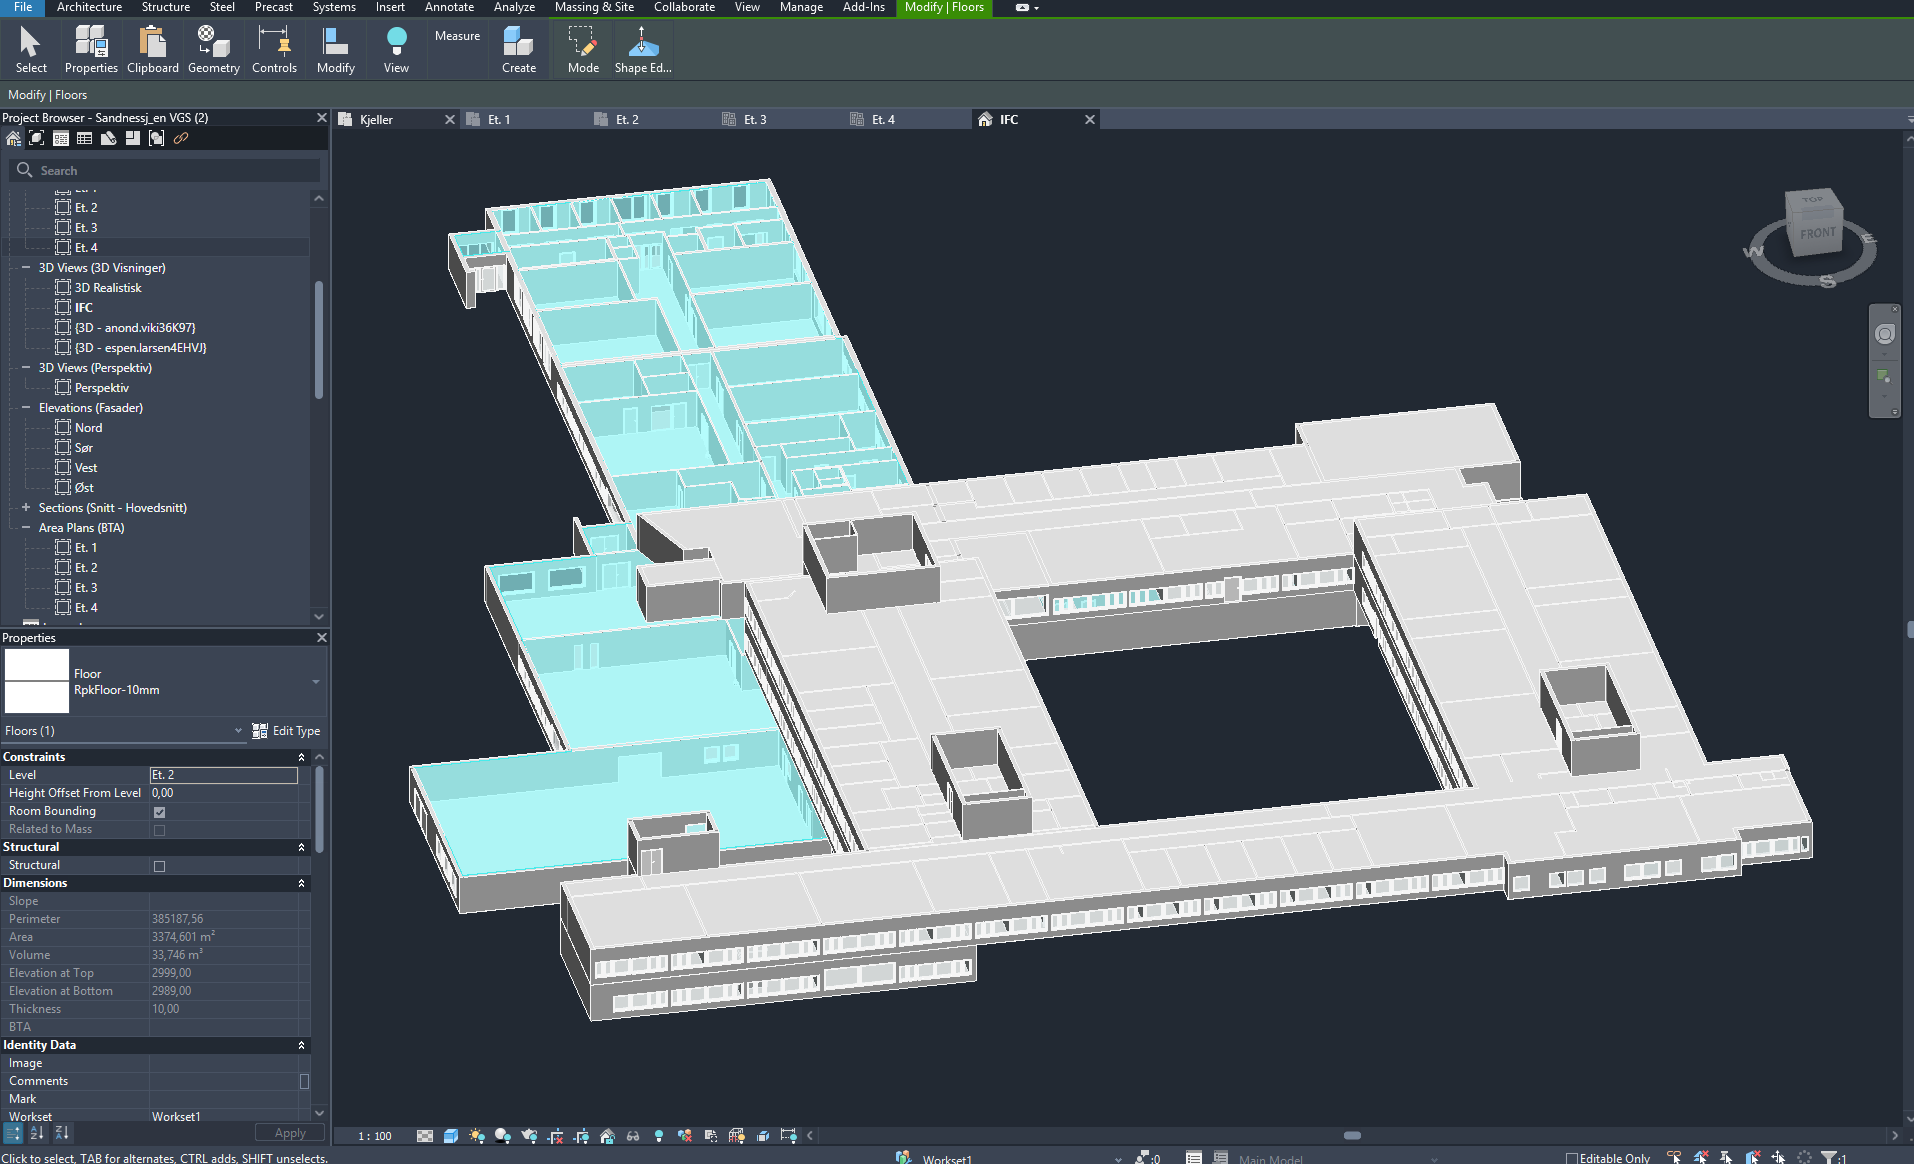The height and width of the screenshot is (1164, 1914).
Task: Toggle Related to Mass checkbox
Action: point(159,830)
